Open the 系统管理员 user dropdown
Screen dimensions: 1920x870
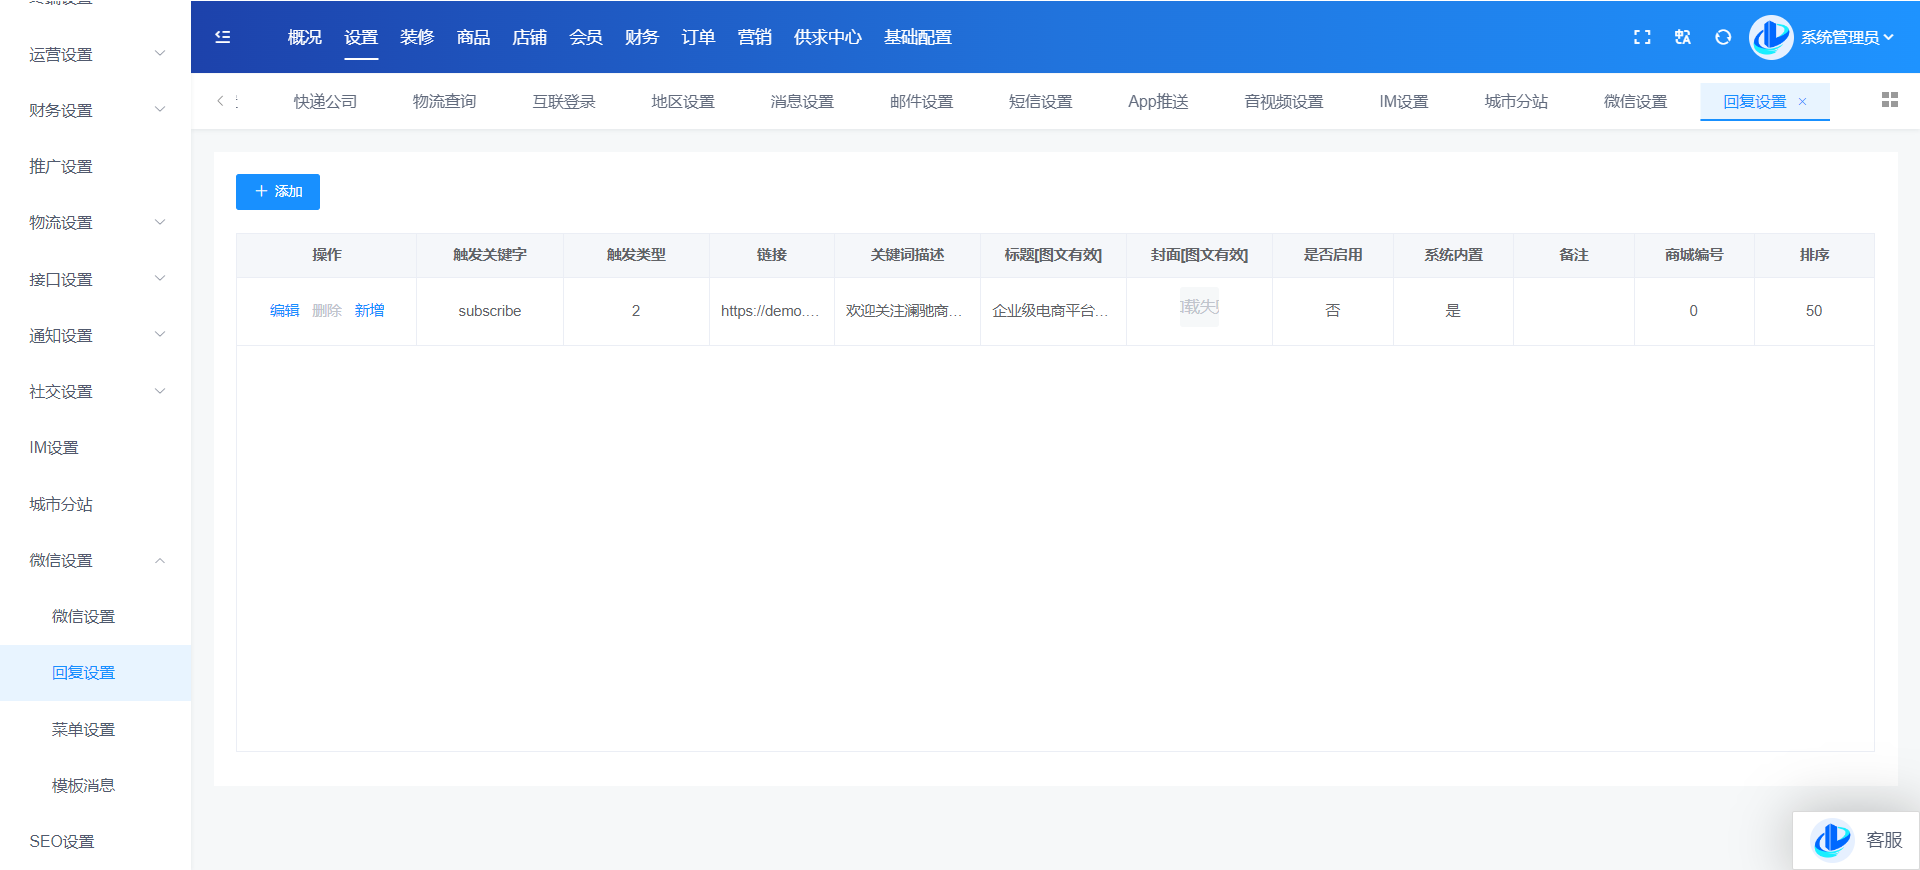[x=1846, y=37]
